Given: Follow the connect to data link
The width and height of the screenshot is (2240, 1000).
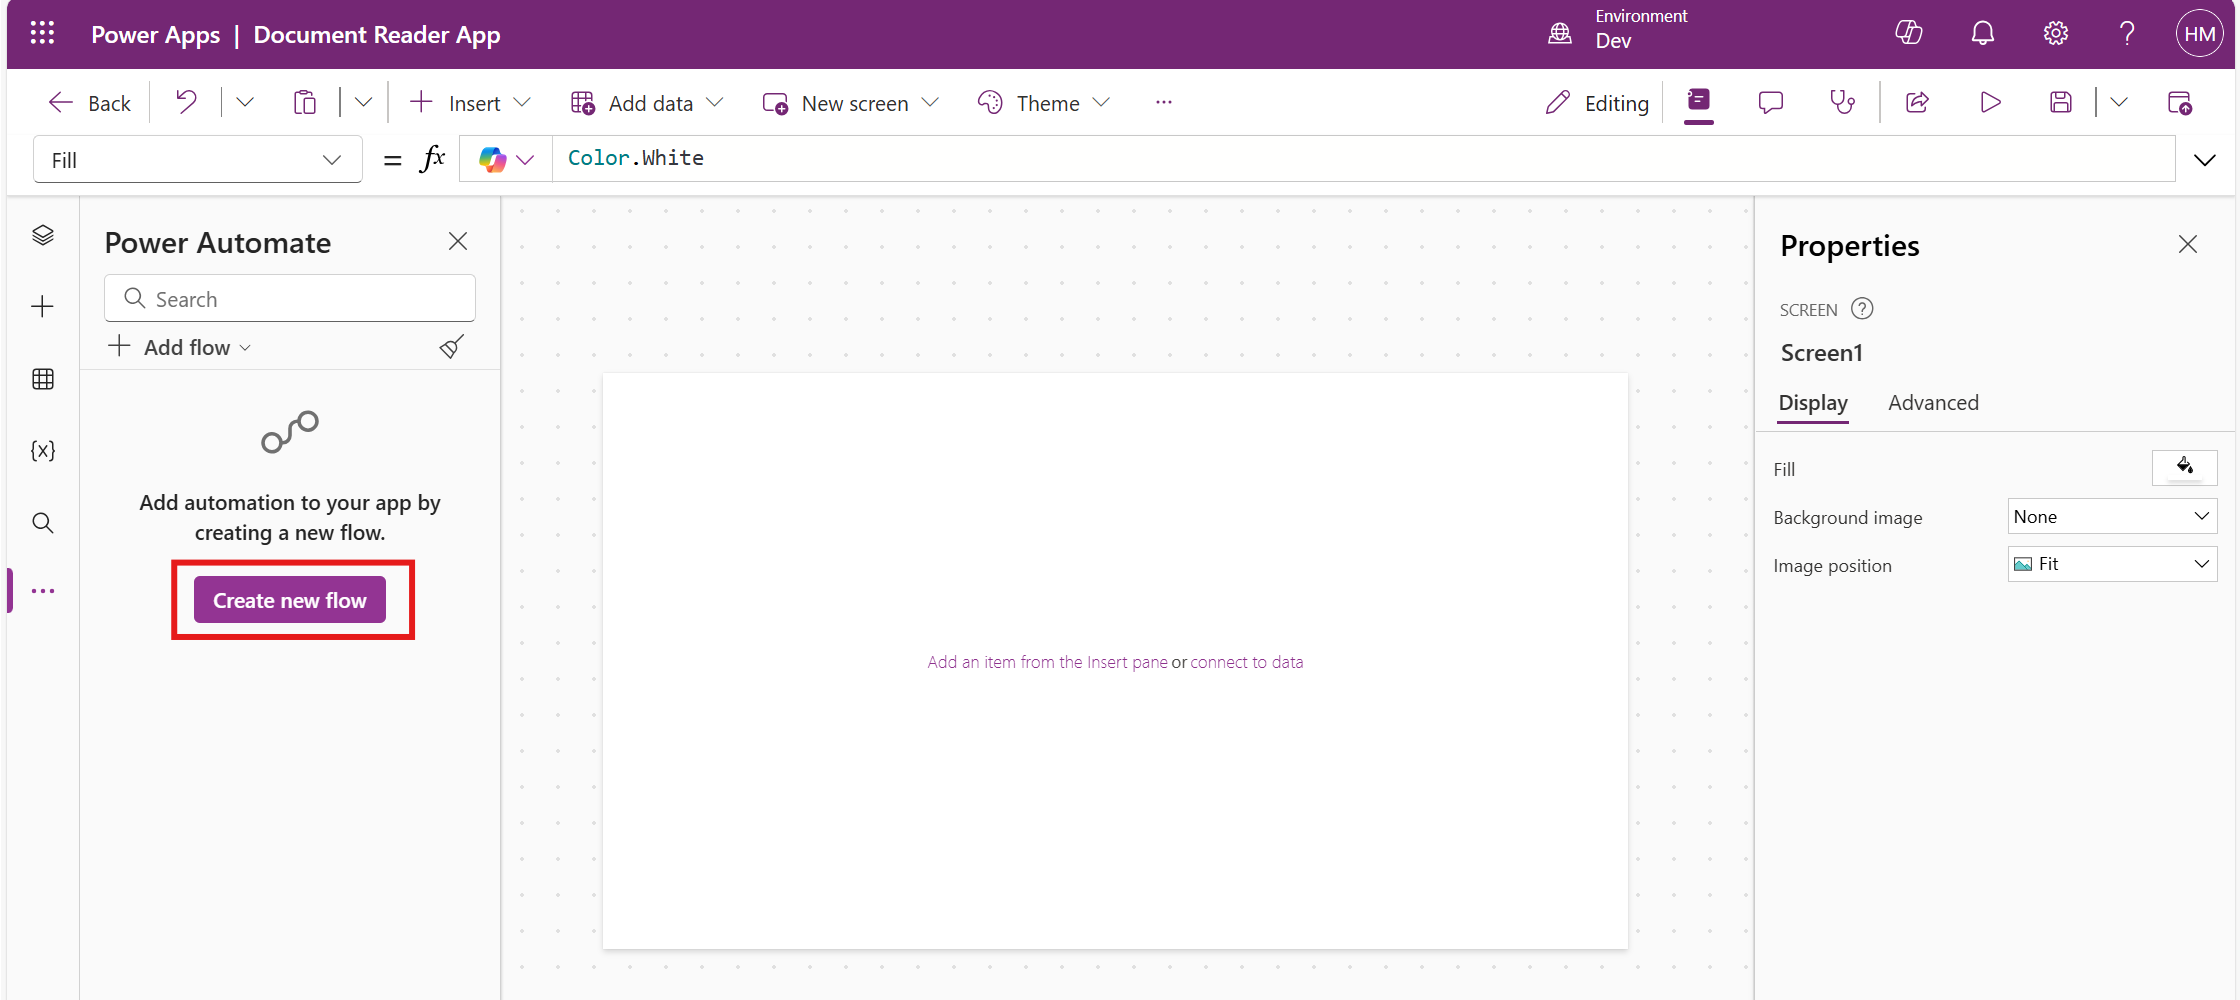Looking at the screenshot, I should point(1246,662).
